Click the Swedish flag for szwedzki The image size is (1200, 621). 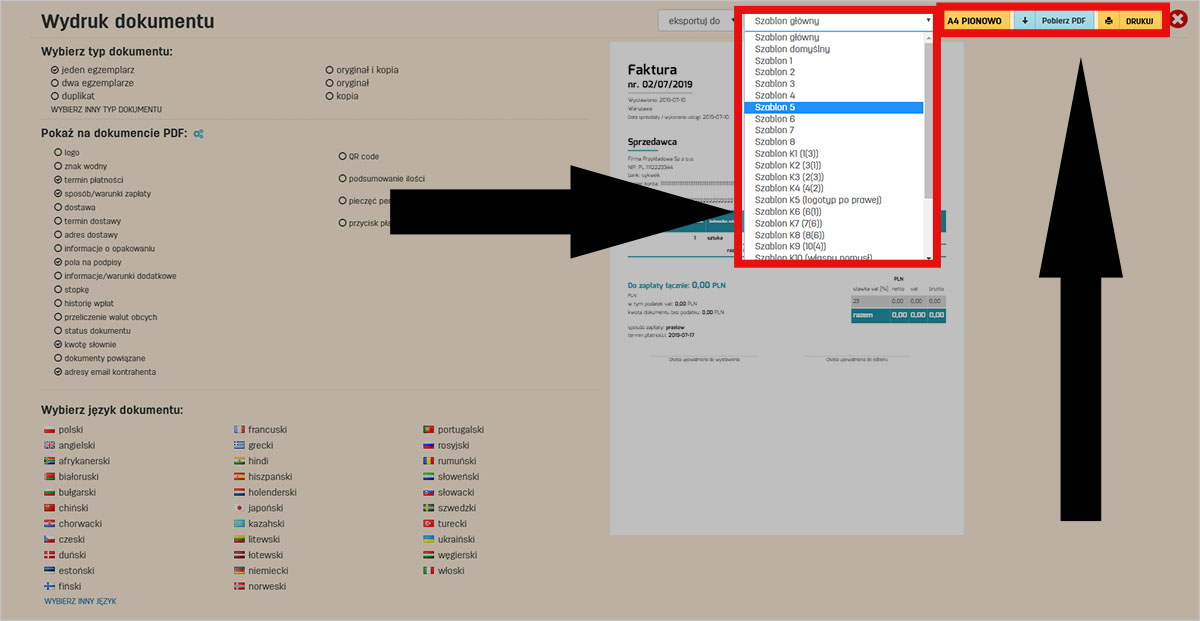pyautogui.click(x=429, y=508)
